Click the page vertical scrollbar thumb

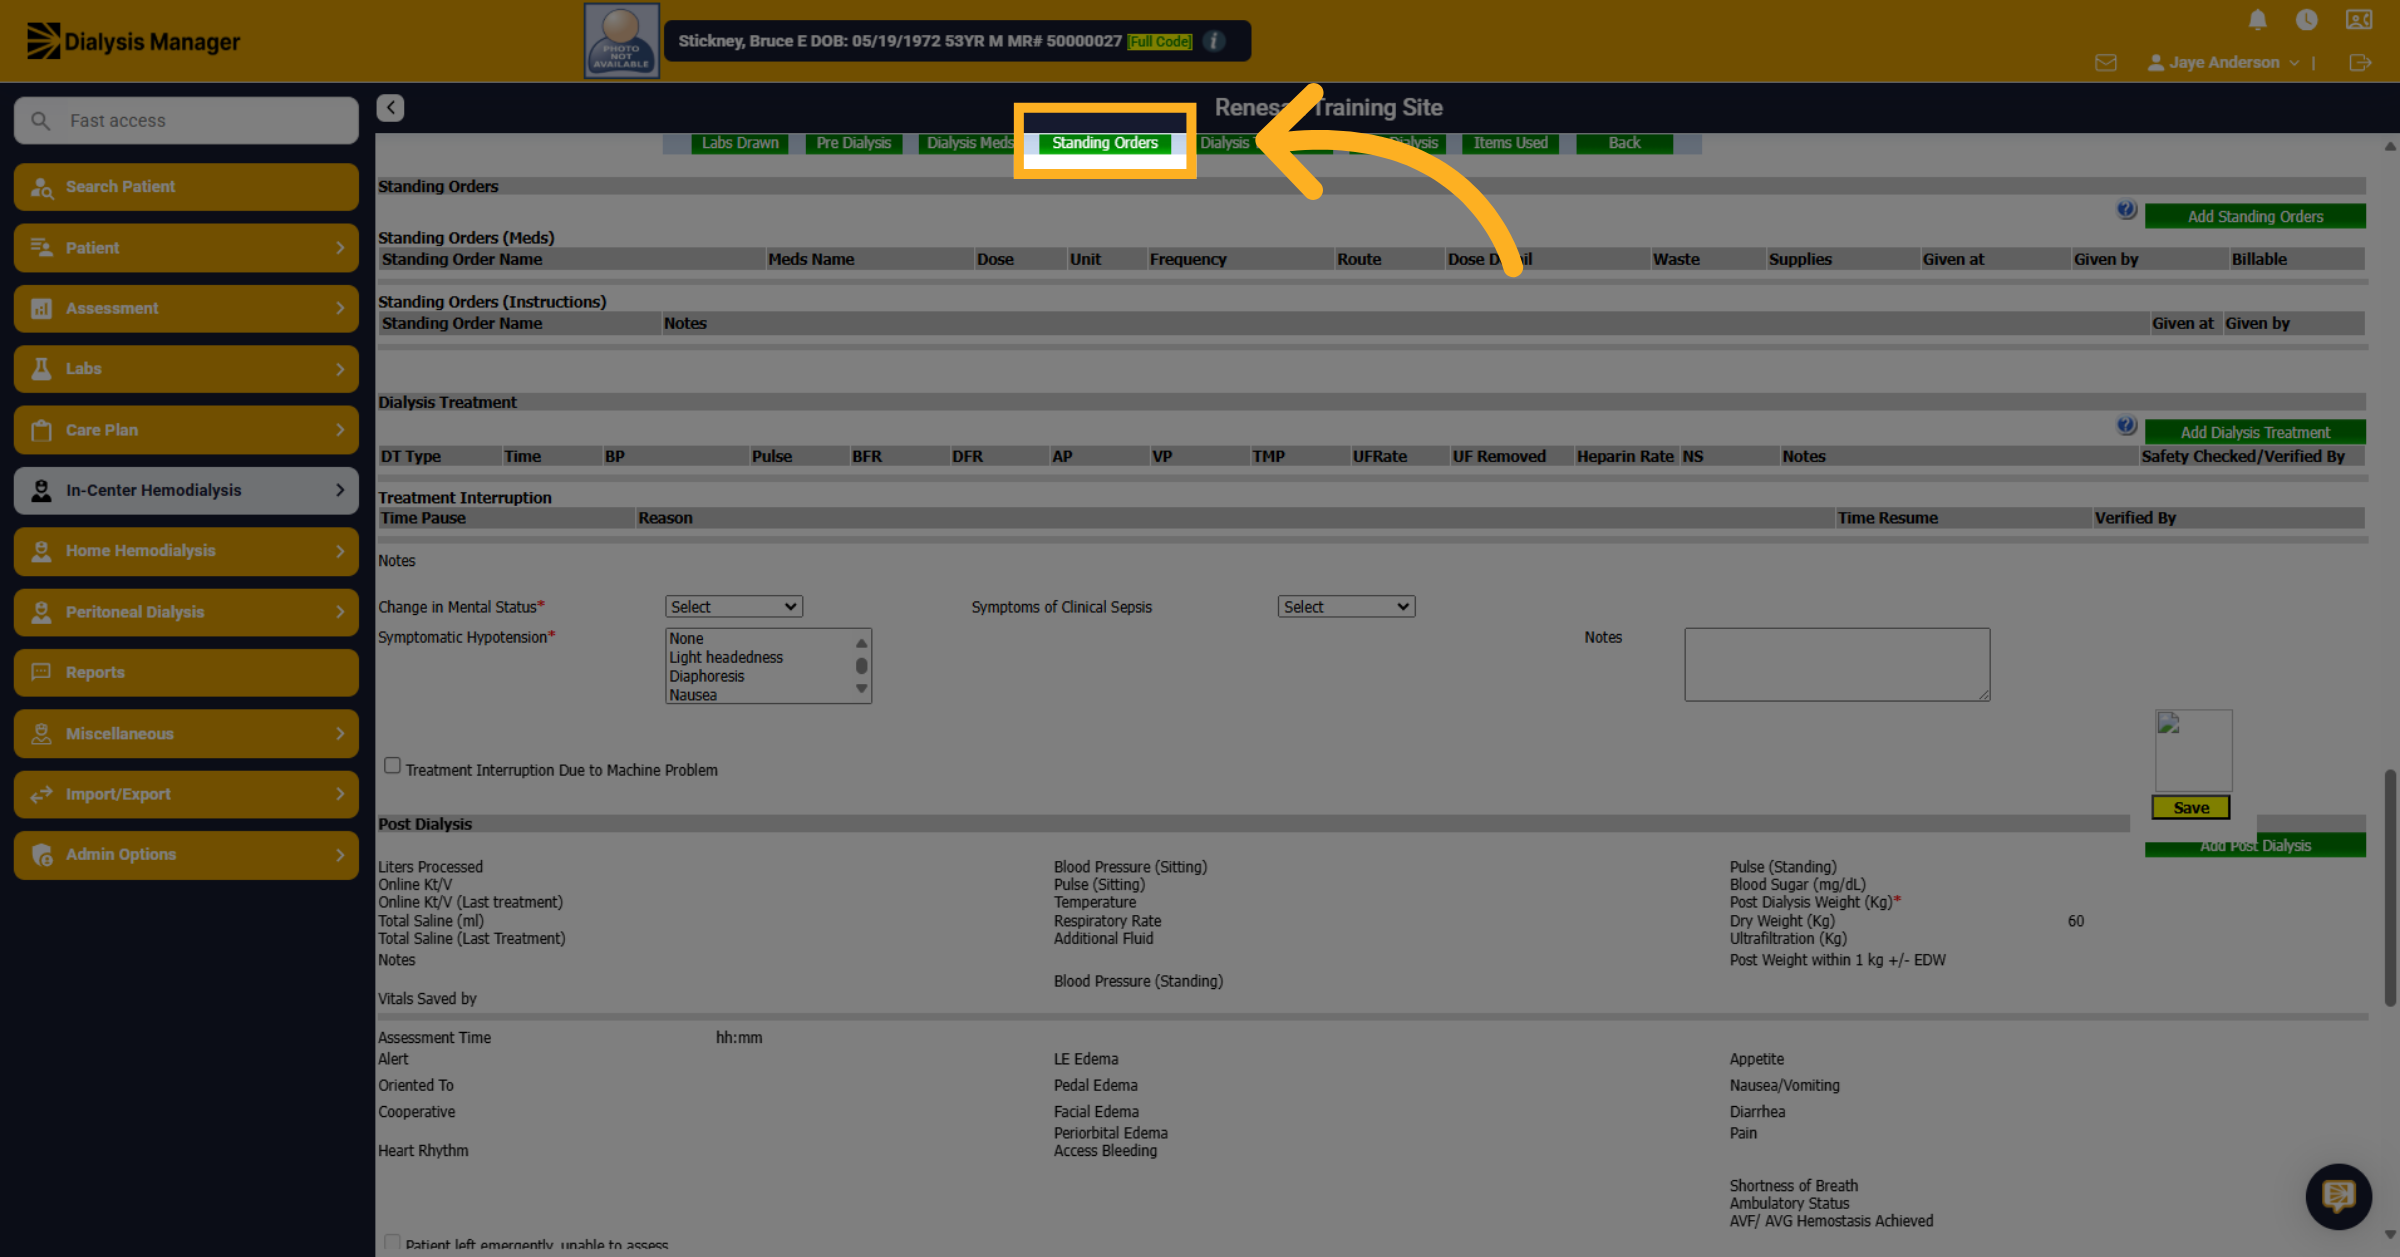tap(2390, 888)
